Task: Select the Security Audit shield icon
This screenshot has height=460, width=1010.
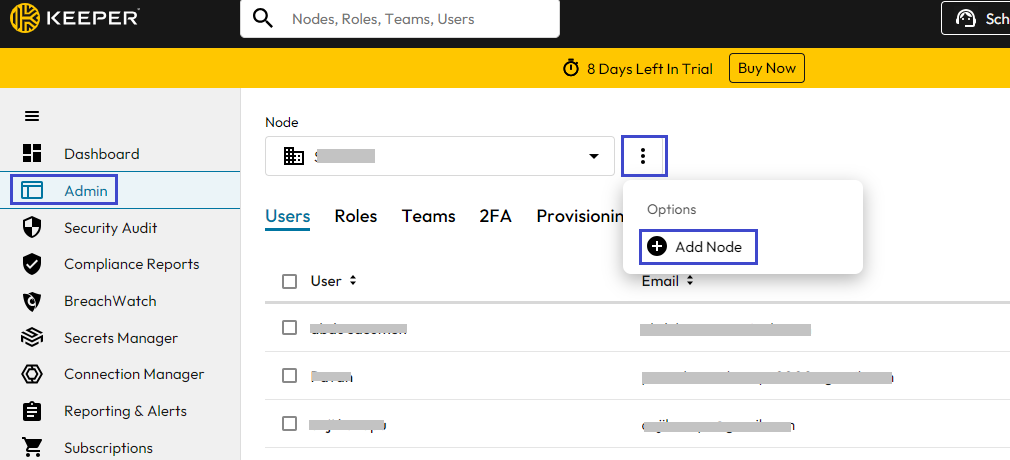Action: (x=32, y=228)
